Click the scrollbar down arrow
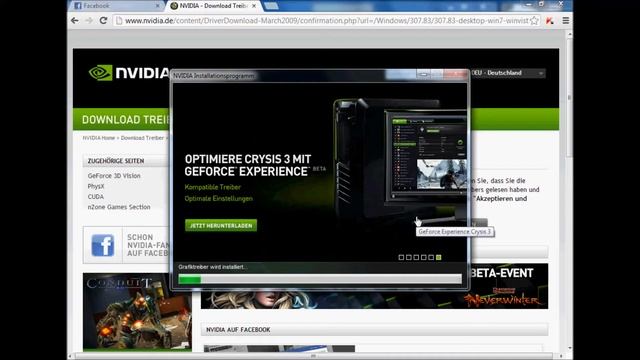640x360 pixels. pyautogui.click(x=569, y=348)
